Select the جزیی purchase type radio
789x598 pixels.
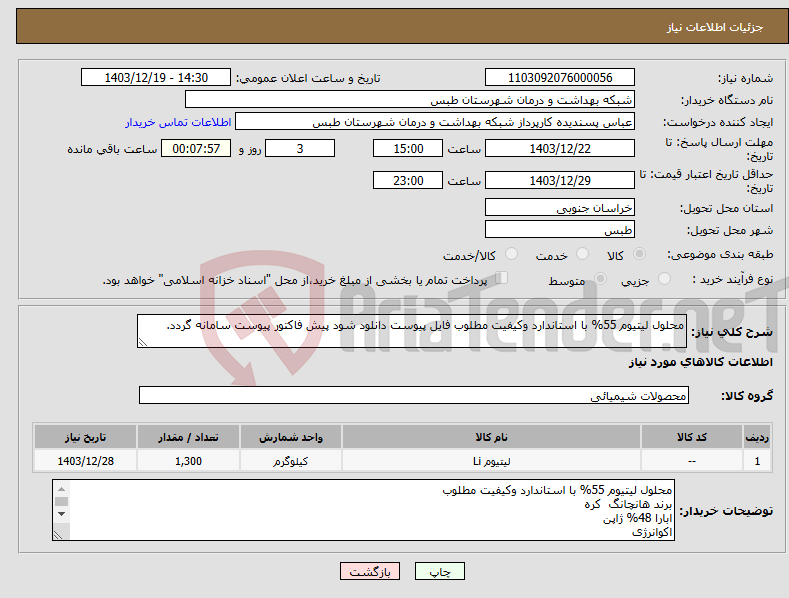[x=664, y=279]
